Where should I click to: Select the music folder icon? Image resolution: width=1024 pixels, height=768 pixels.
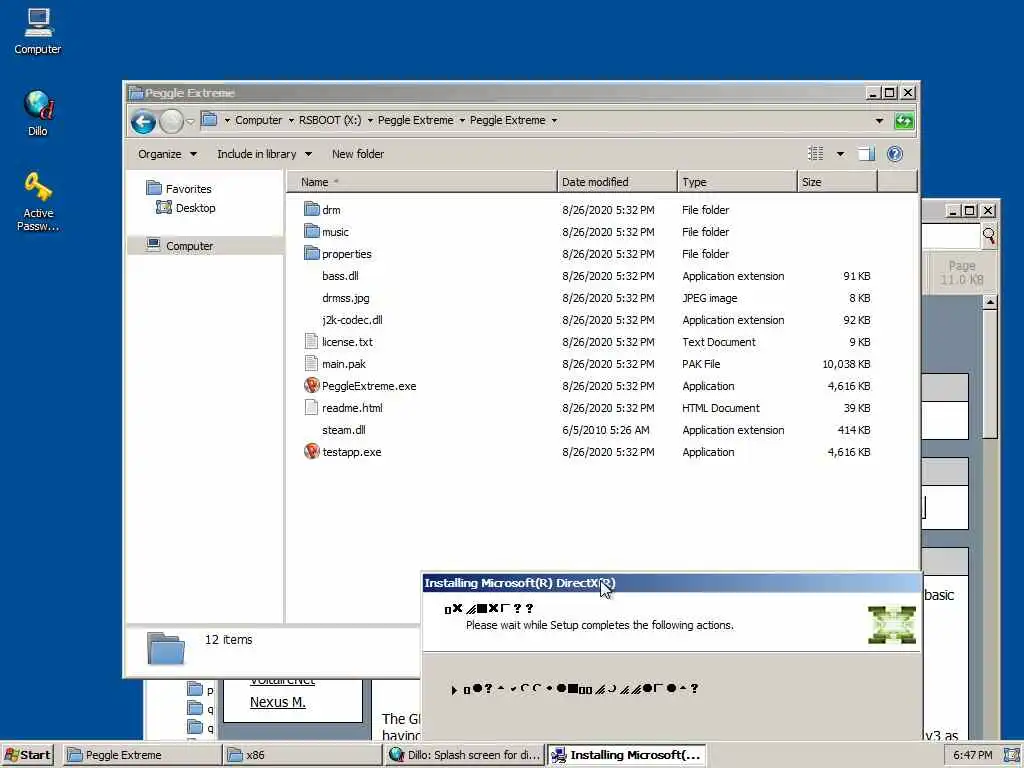point(312,231)
